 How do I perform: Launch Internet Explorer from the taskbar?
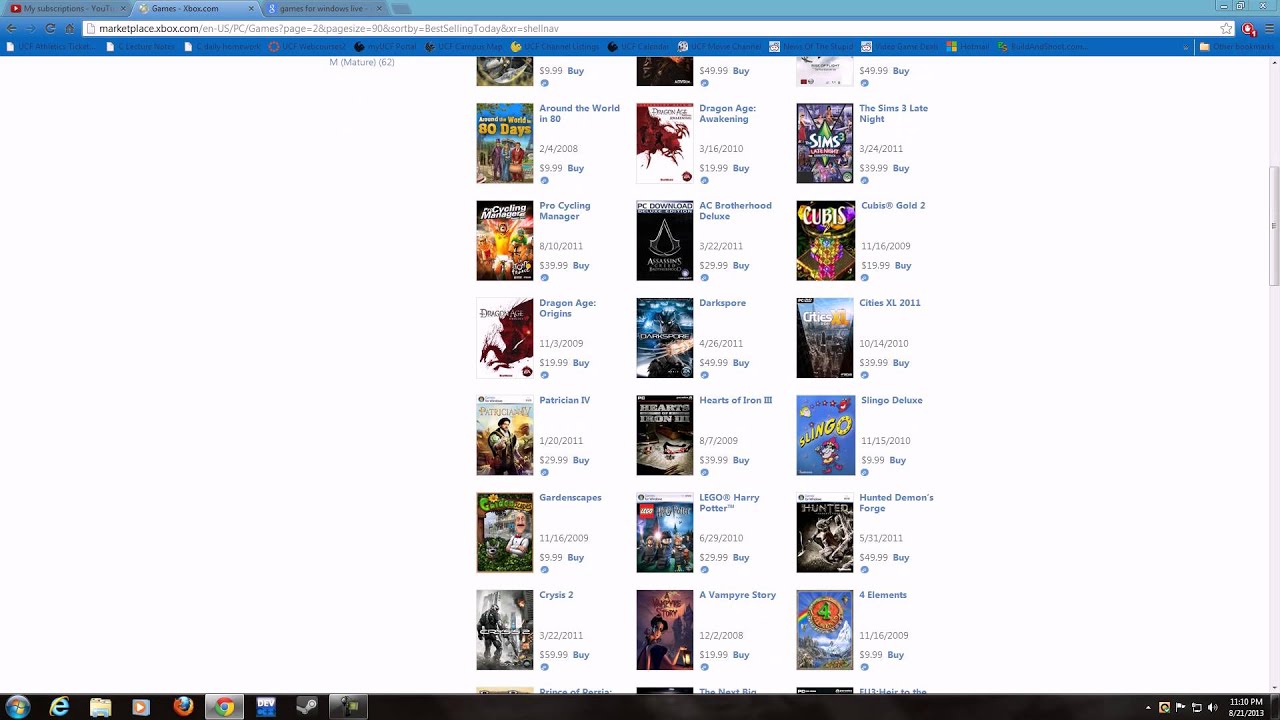[x=60, y=707]
